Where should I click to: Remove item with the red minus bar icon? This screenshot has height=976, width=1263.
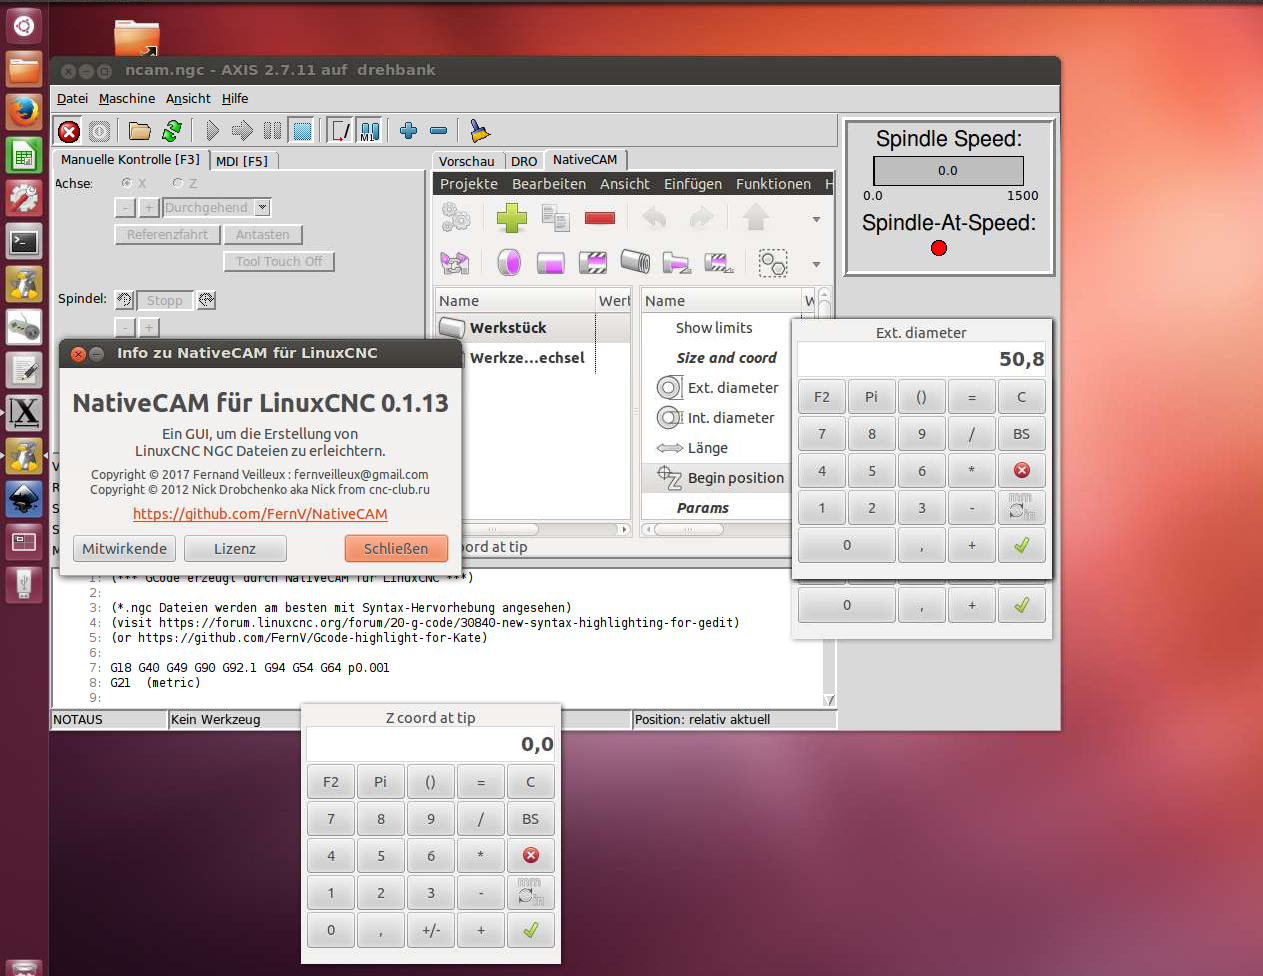pyautogui.click(x=600, y=217)
